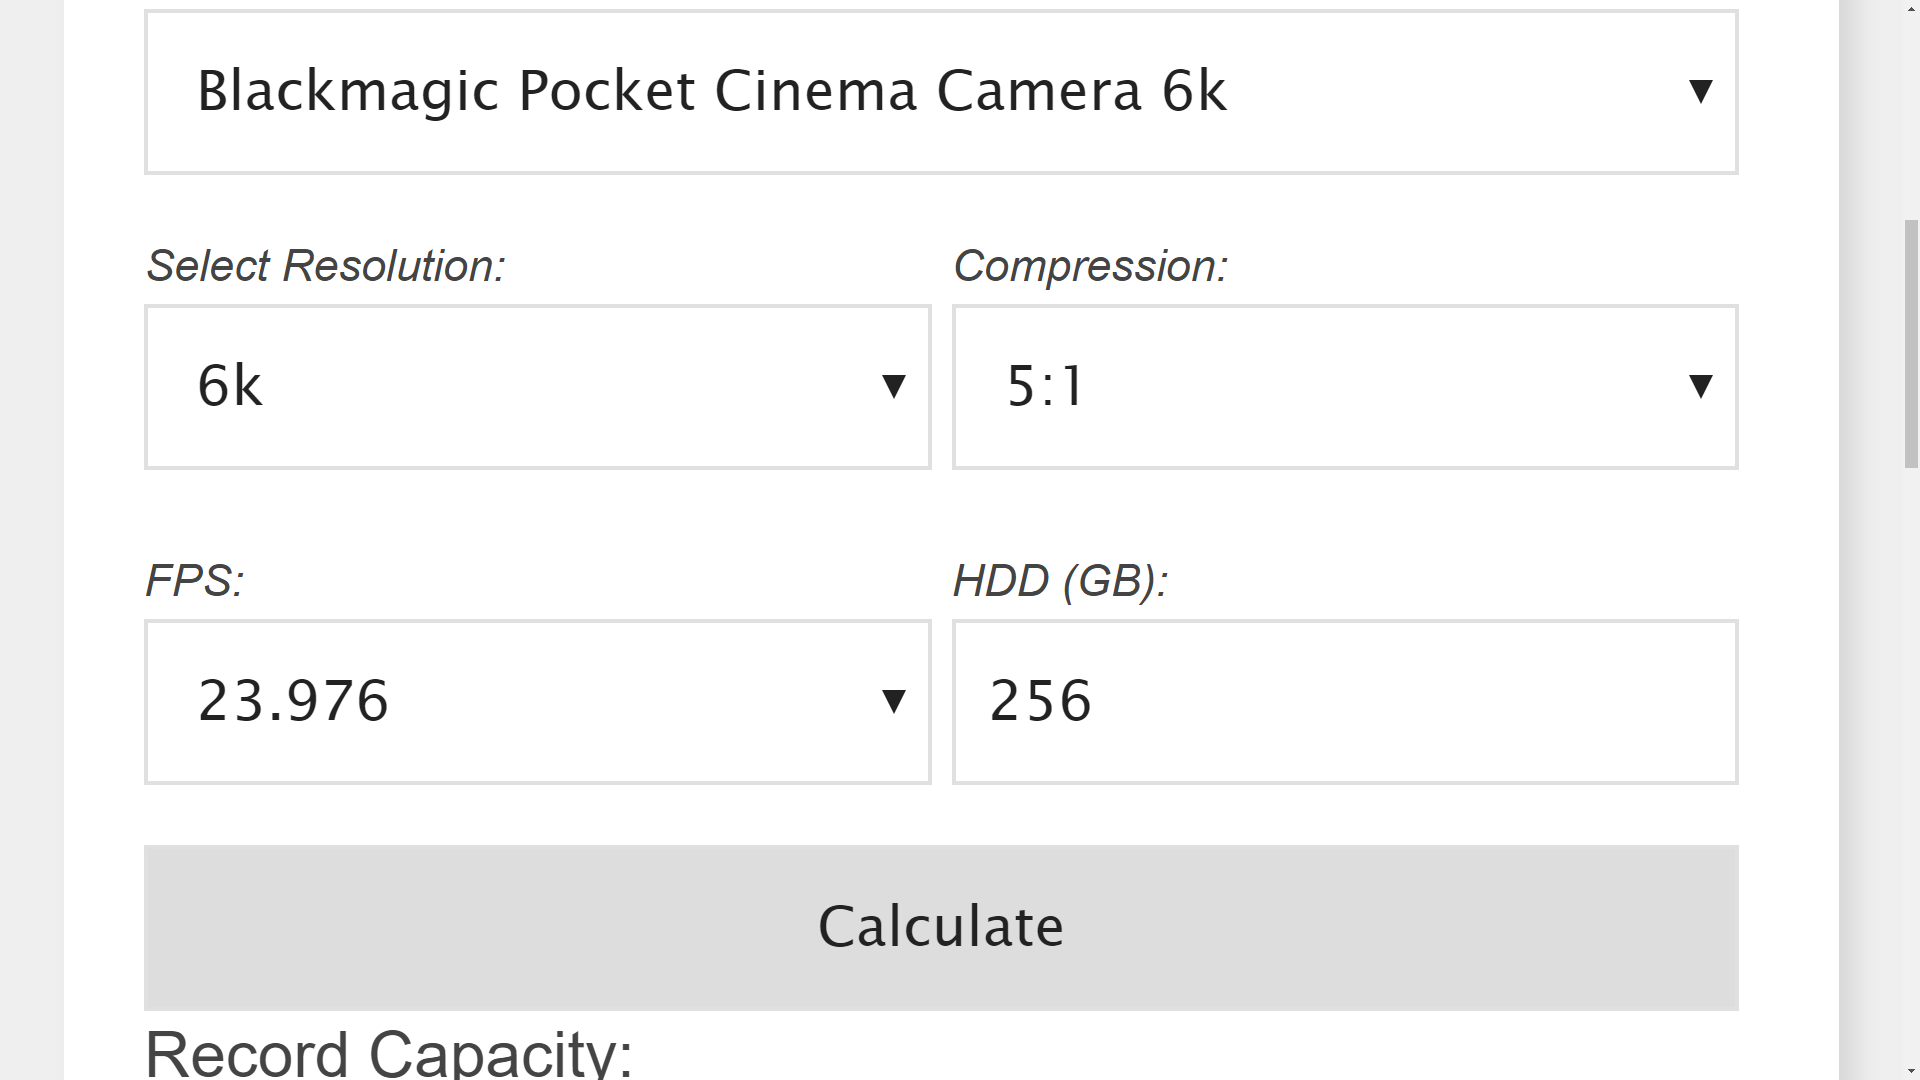Click the scrollbar down arrow
1920x1080 pixels.
[1911, 1071]
